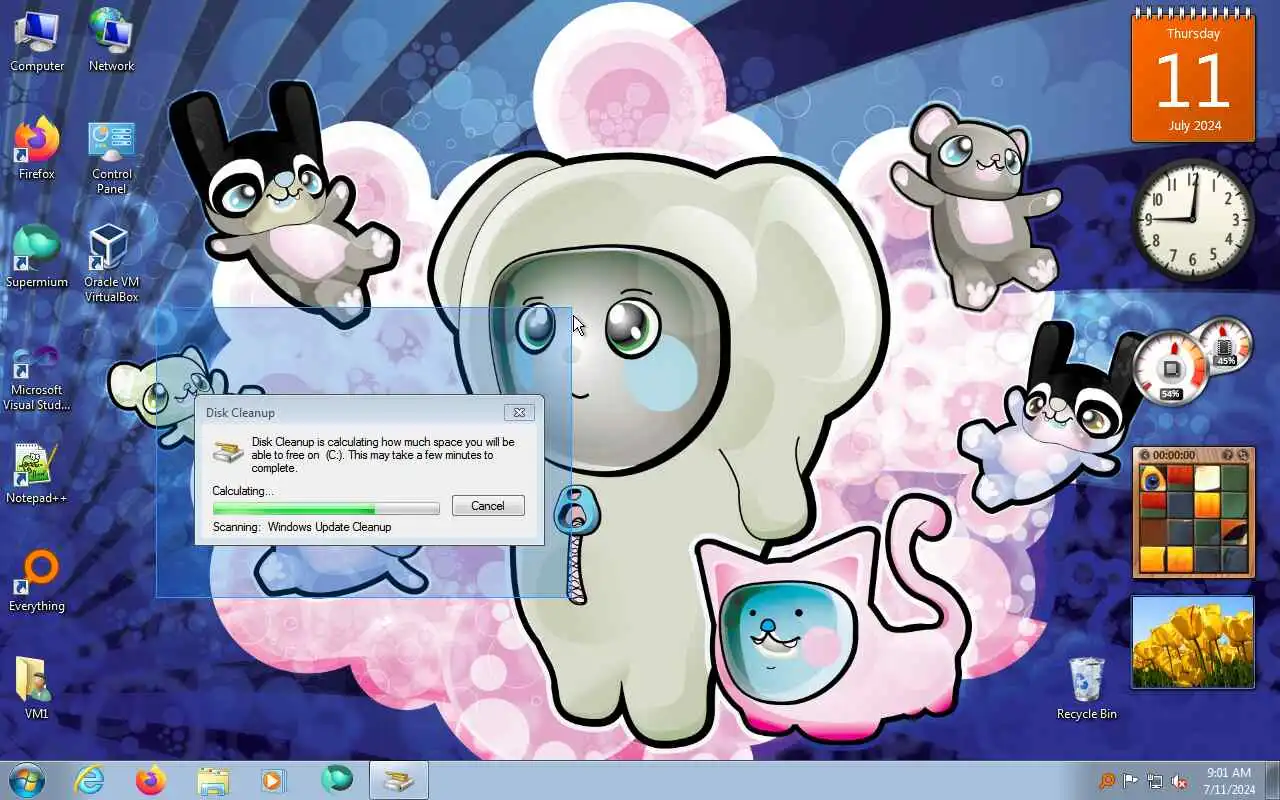Click the tulips slideshow gadget picture
This screenshot has width=1280, height=800.
point(1193,642)
